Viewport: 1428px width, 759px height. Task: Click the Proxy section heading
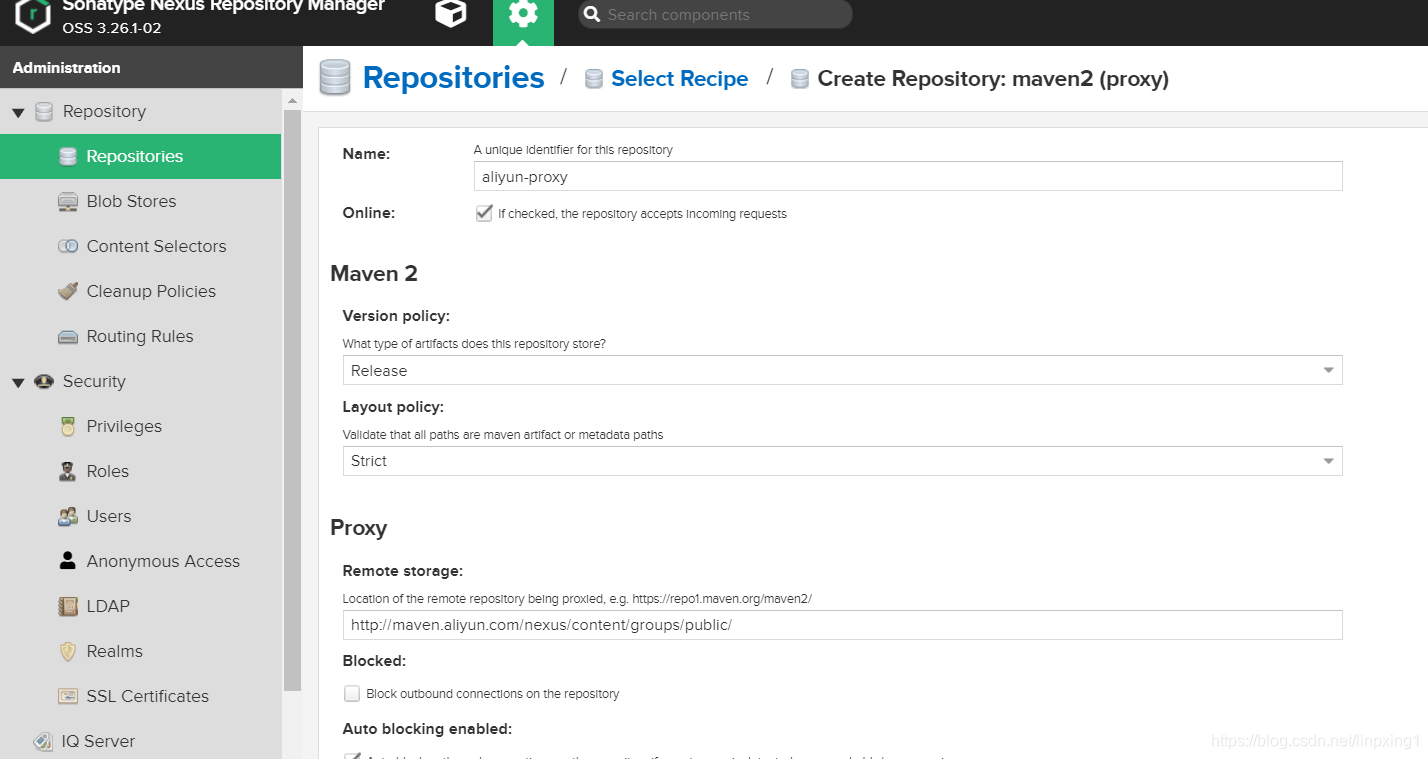(358, 528)
